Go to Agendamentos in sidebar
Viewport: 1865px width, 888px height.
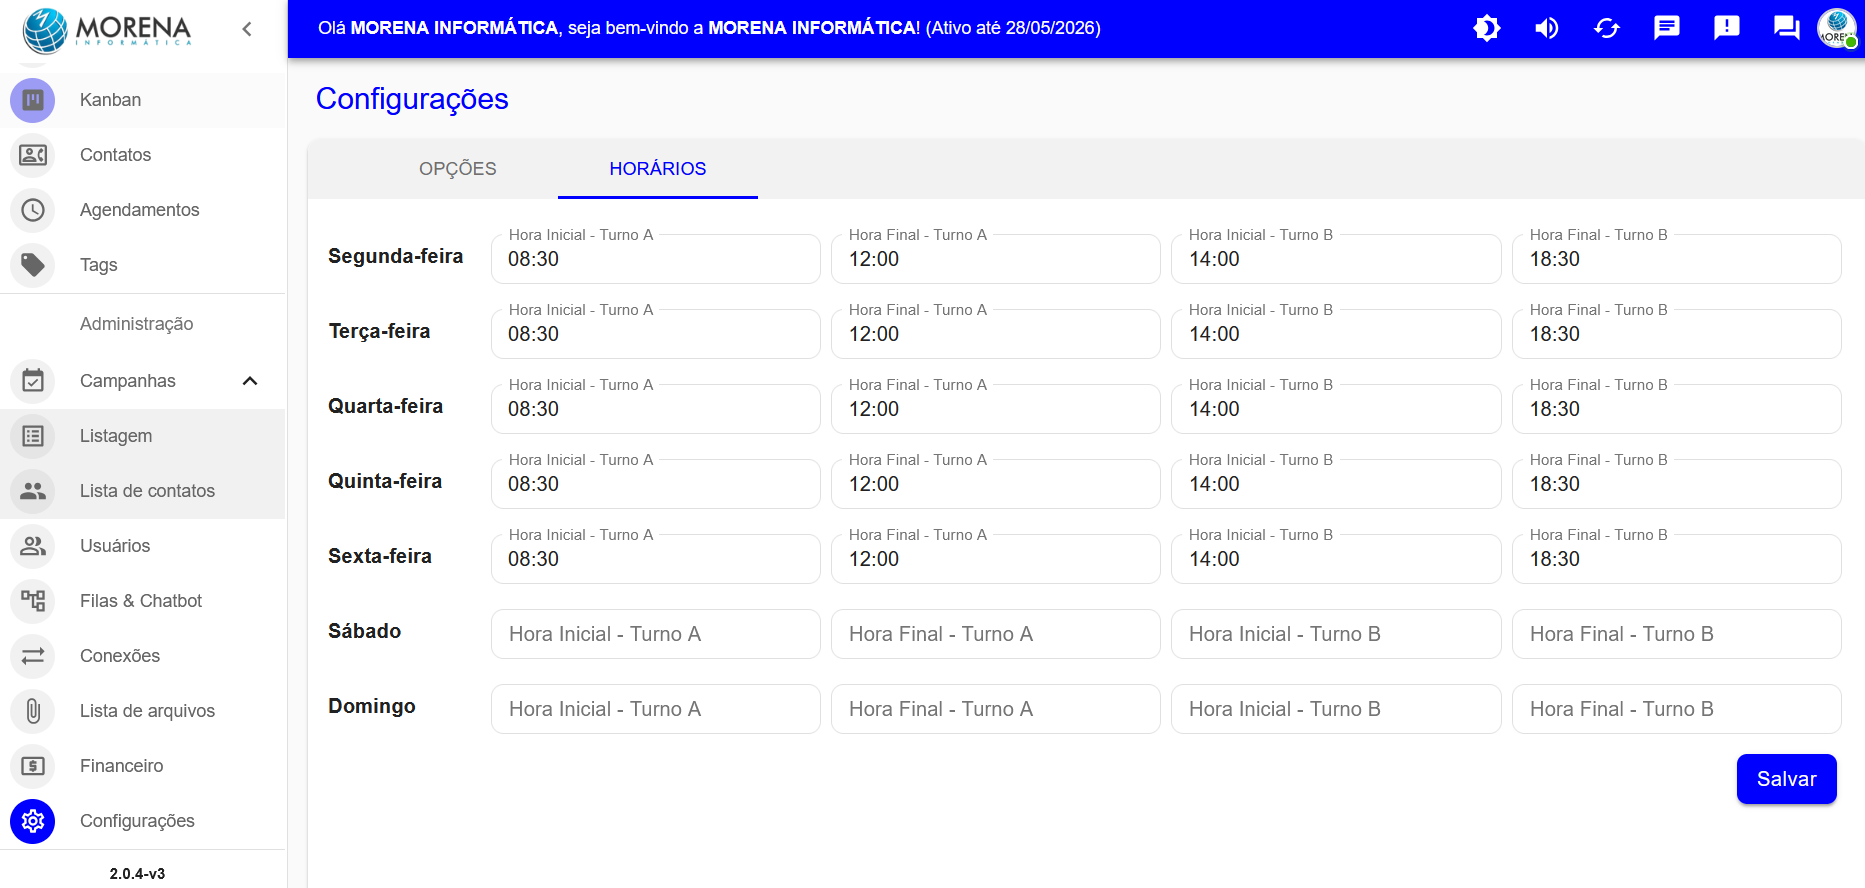[139, 210]
